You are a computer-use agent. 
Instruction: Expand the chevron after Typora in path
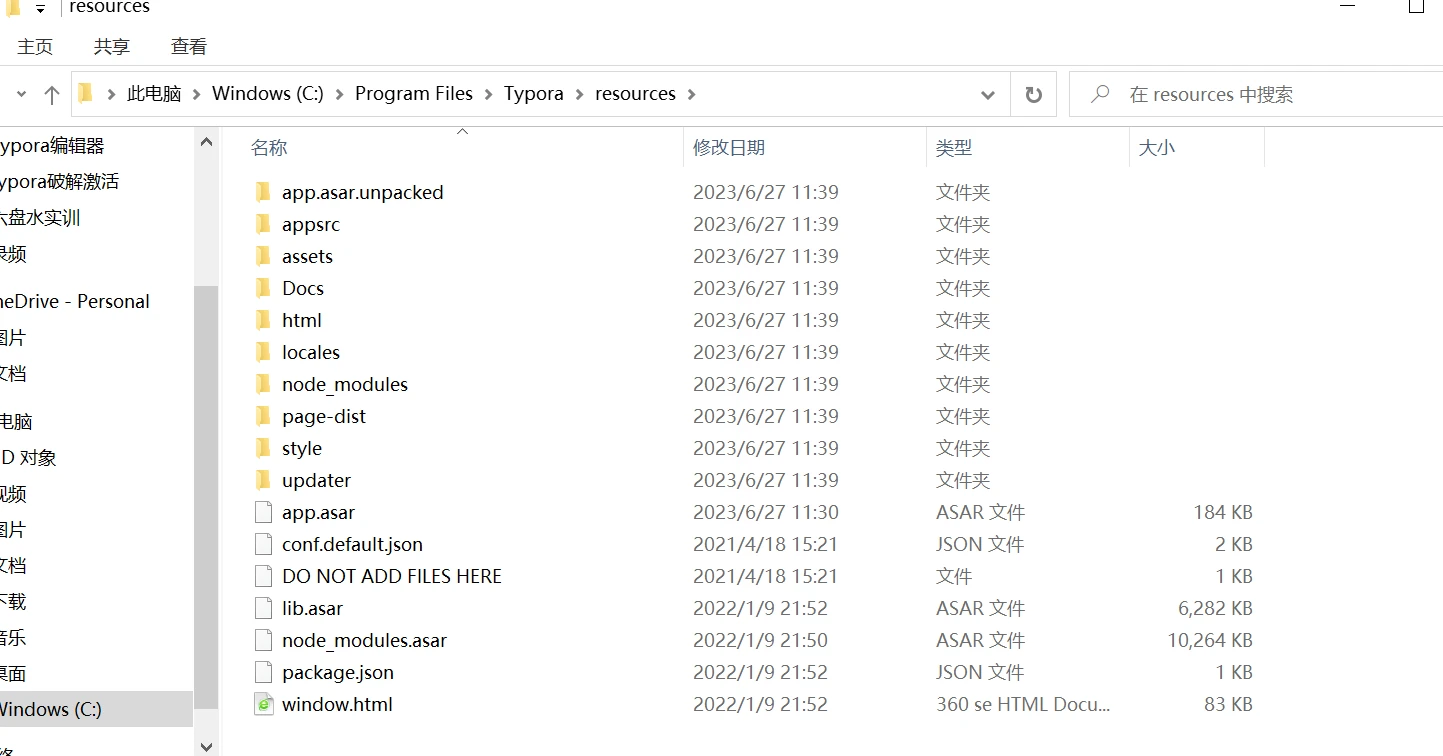[580, 94]
